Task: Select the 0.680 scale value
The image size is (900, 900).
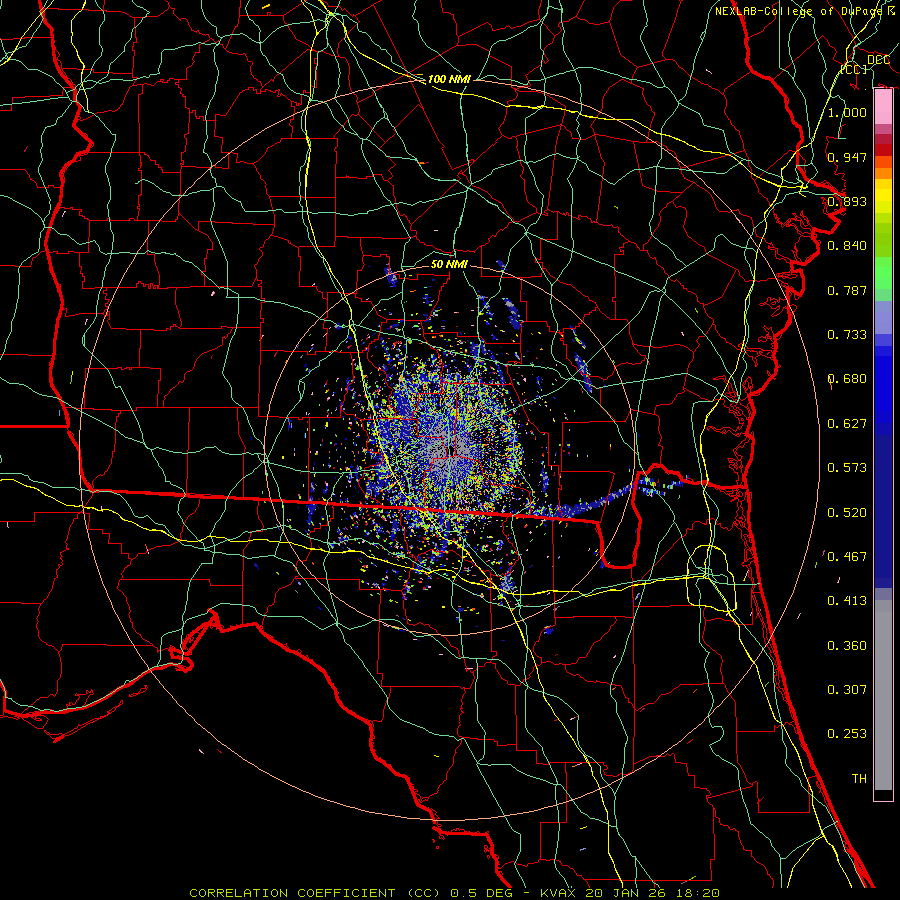Action: click(x=847, y=379)
